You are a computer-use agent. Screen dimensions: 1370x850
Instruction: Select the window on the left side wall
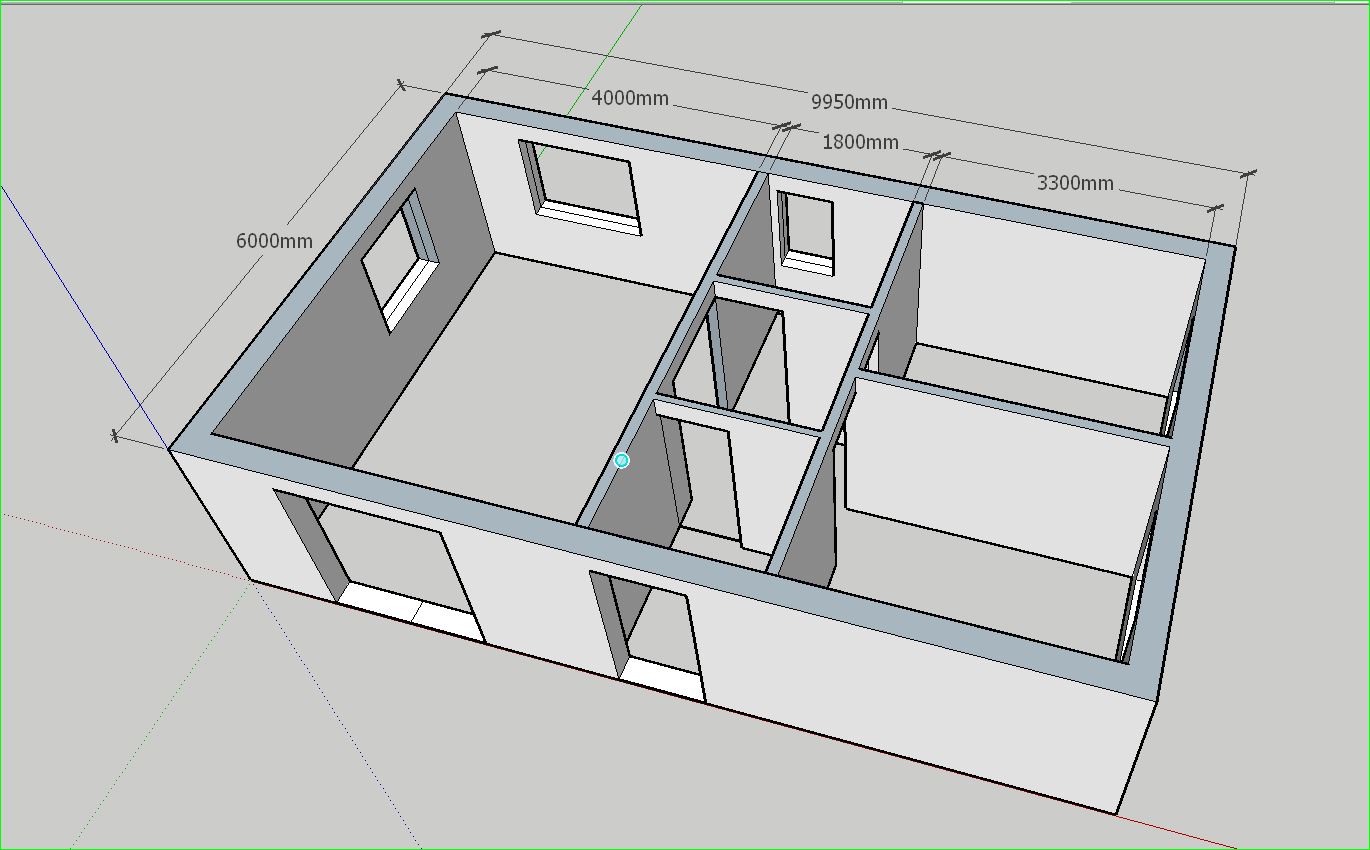click(398, 260)
